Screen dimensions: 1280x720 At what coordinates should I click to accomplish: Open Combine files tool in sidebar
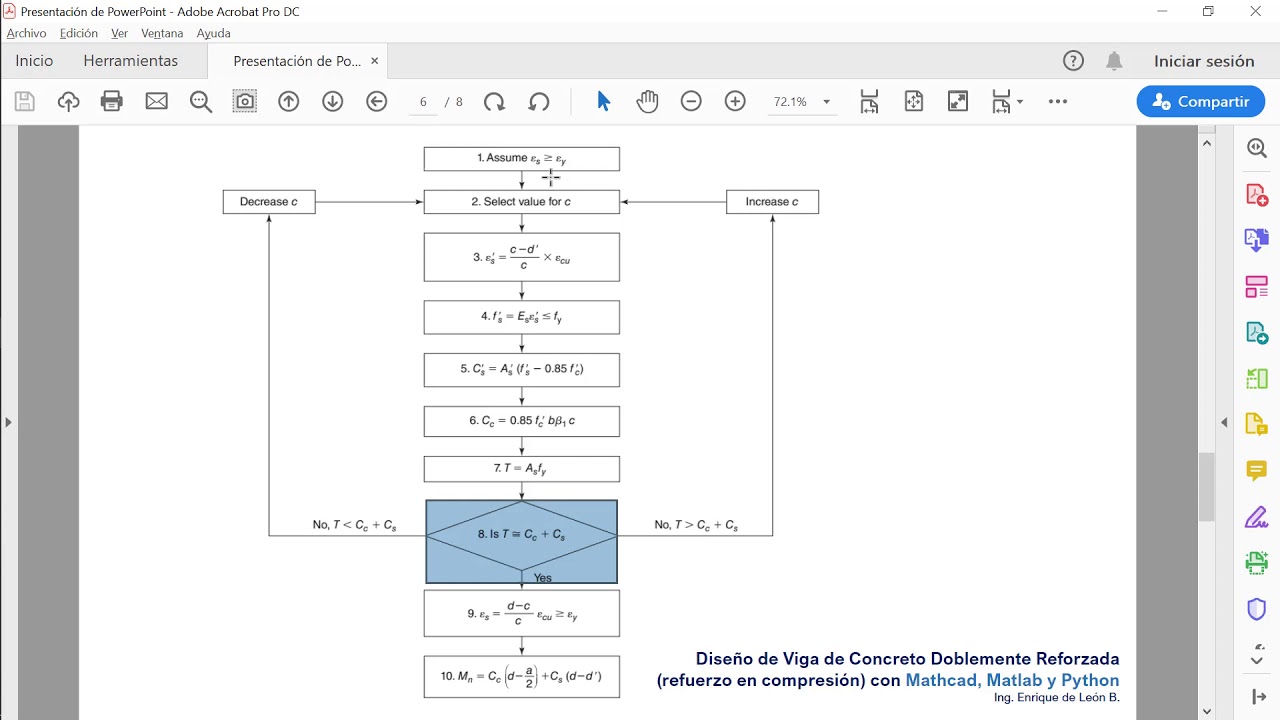[1257, 240]
